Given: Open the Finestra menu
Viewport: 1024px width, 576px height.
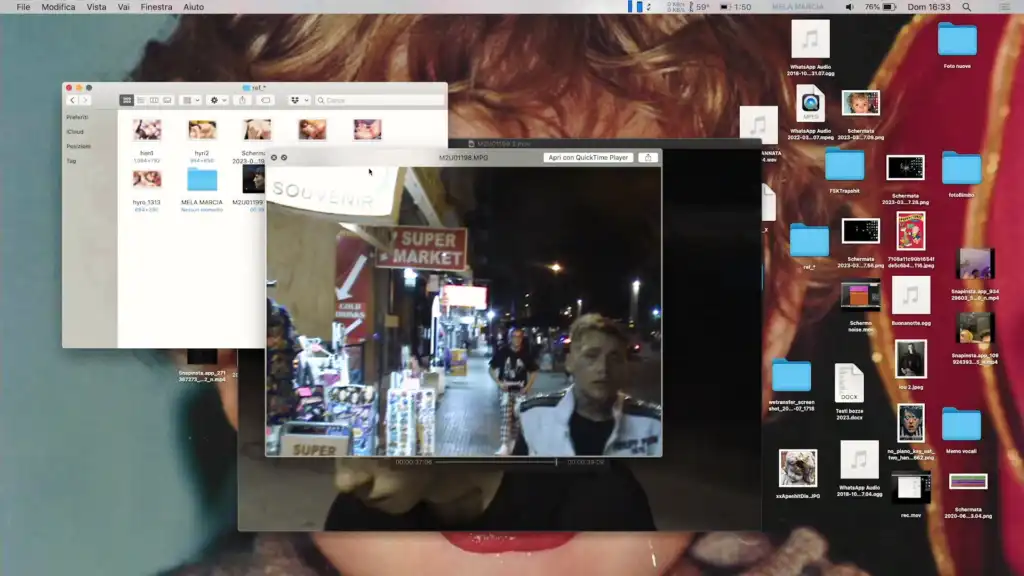Looking at the screenshot, I should pyautogui.click(x=156, y=7).
